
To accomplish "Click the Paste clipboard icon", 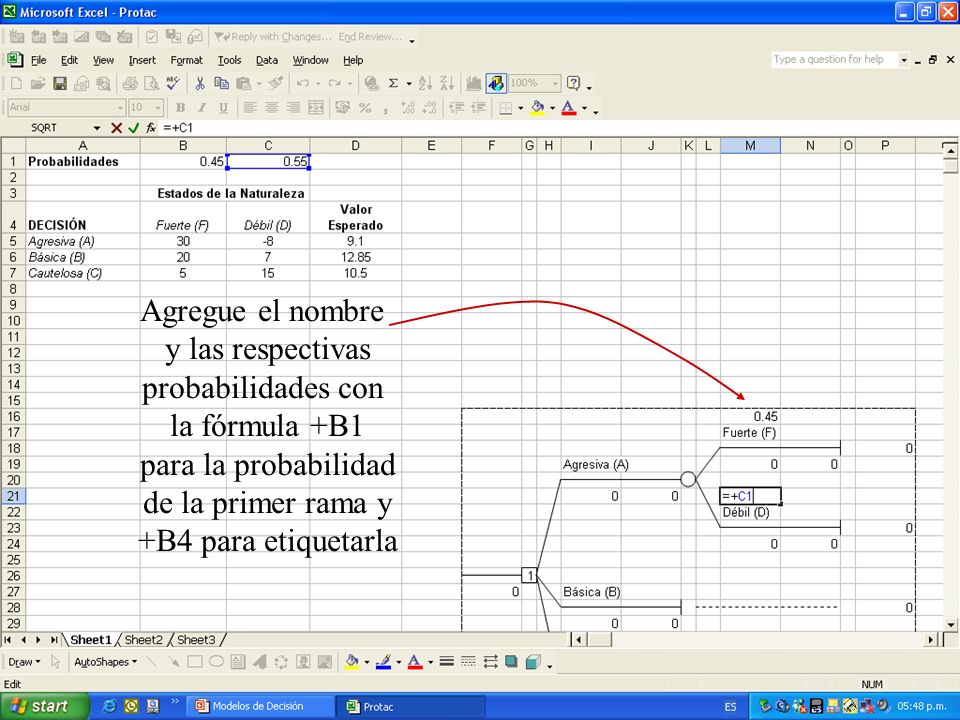I will click(243, 83).
